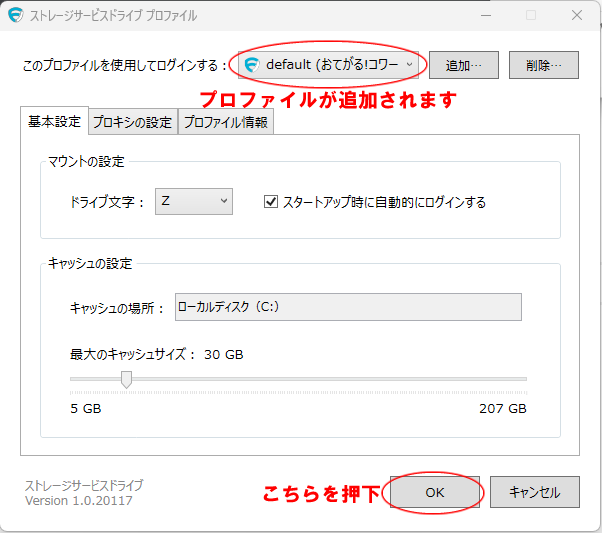Click the 30 GB cache size value

click(223, 354)
